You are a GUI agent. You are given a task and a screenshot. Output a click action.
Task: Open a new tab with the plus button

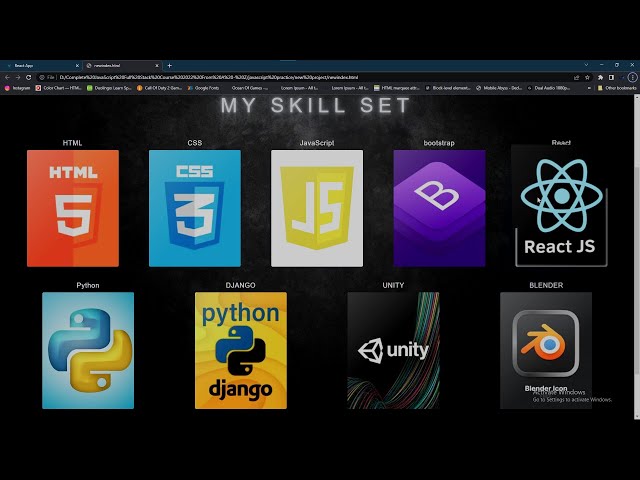pyautogui.click(x=169, y=65)
